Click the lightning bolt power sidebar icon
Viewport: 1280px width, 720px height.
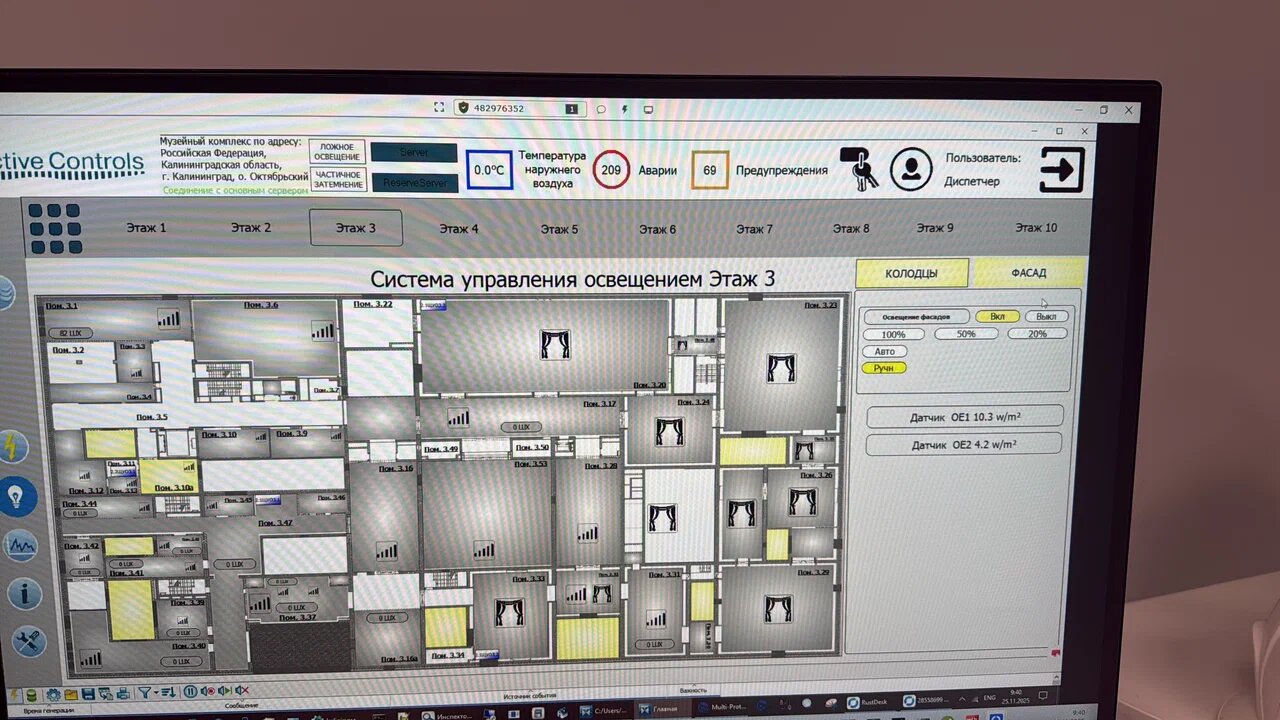[14, 447]
